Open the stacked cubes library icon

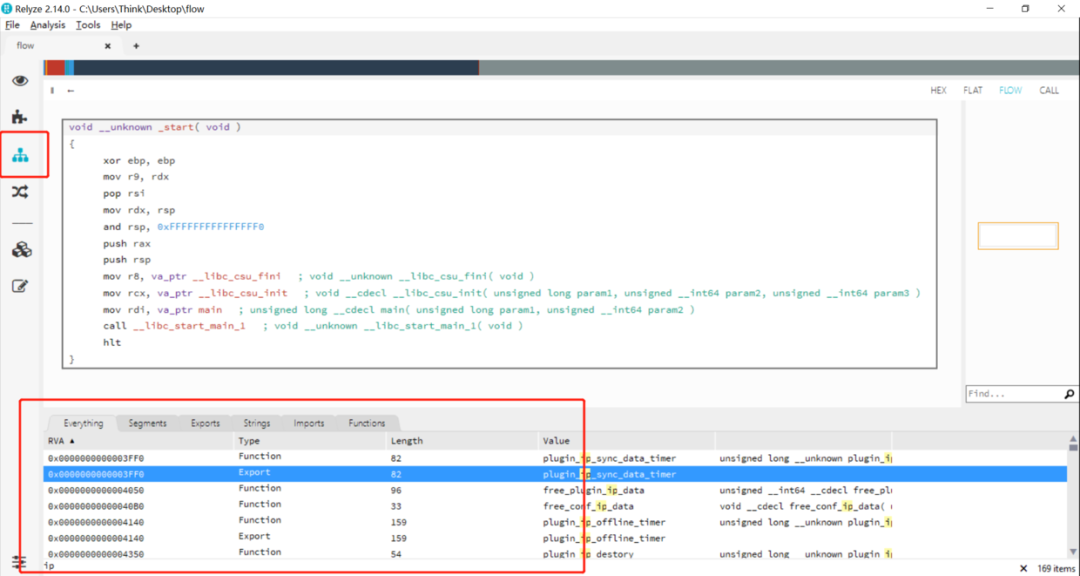pos(20,249)
